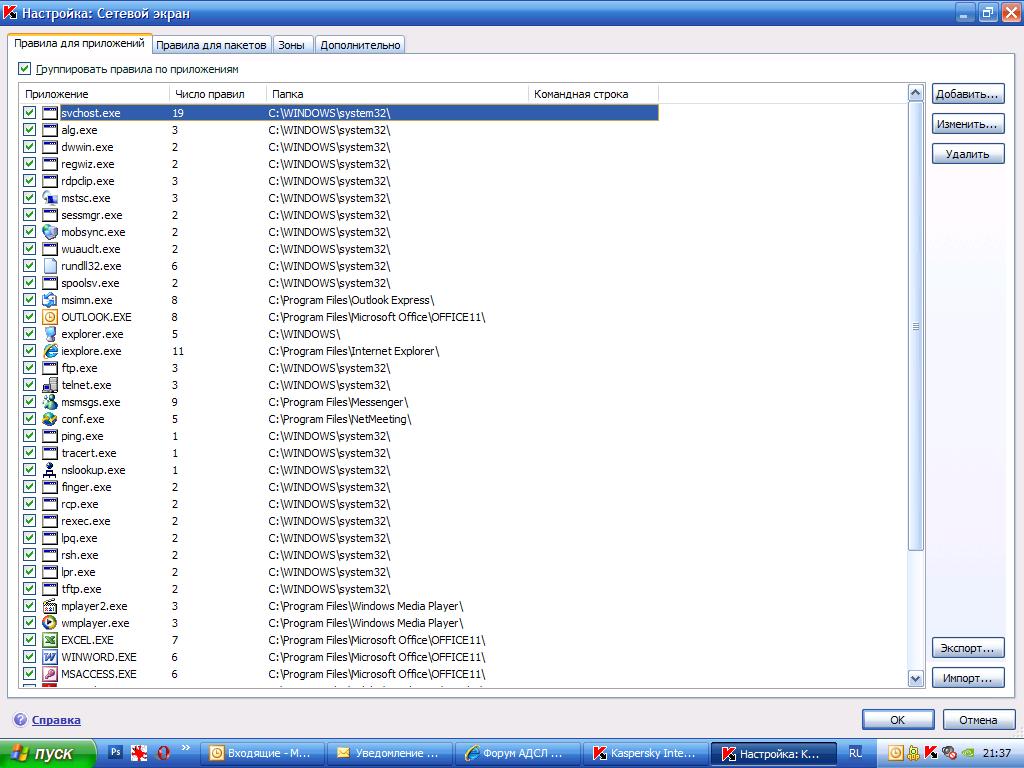Click the EXCEL.EXE icon
The height and width of the screenshot is (768, 1024).
pyautogui.click(x=50, y=640)
